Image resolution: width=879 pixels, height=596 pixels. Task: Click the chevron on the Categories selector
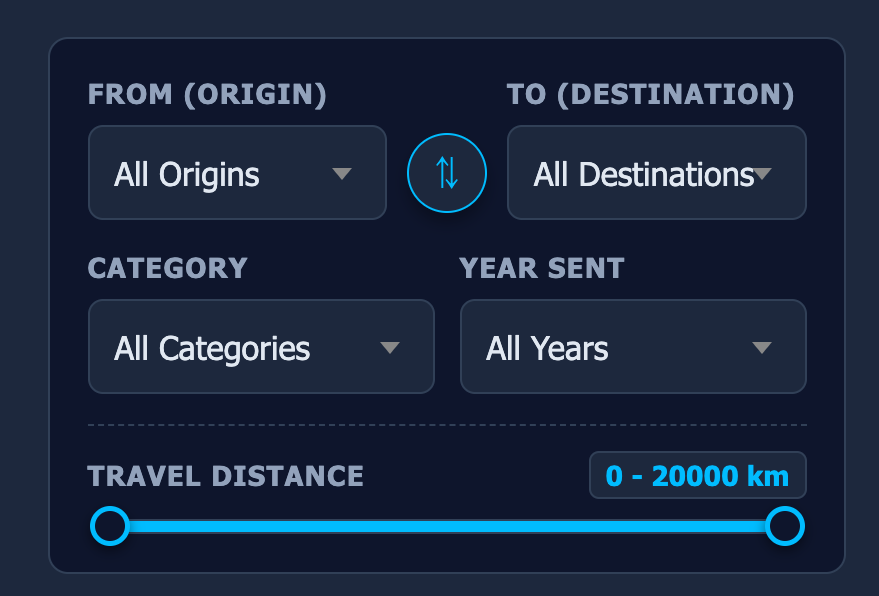tap(390, 347)
